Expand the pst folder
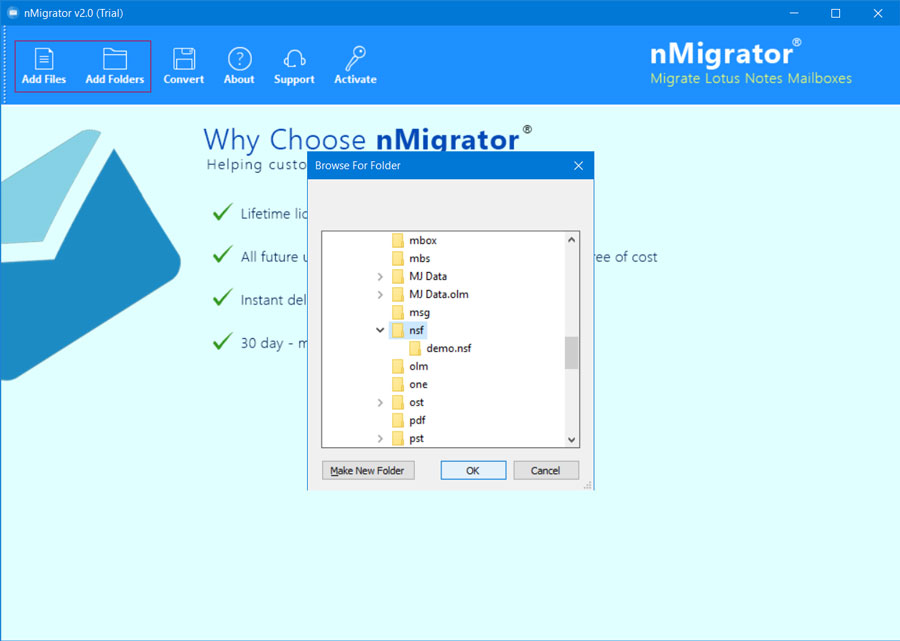Viewport: 900px width, 641px height. pyautogui.click(x=380, y=438)
